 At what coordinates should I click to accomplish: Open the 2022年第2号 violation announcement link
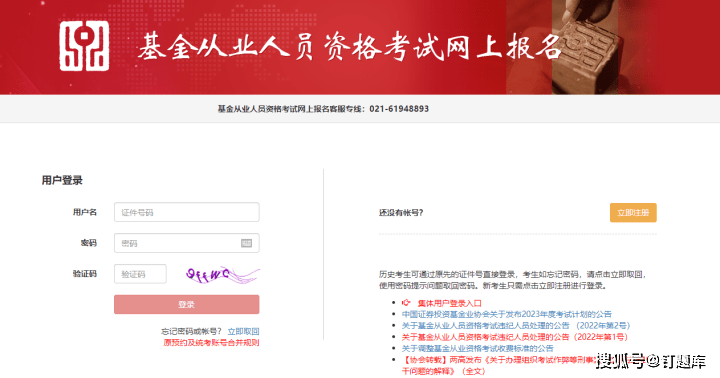click(516, 326)
